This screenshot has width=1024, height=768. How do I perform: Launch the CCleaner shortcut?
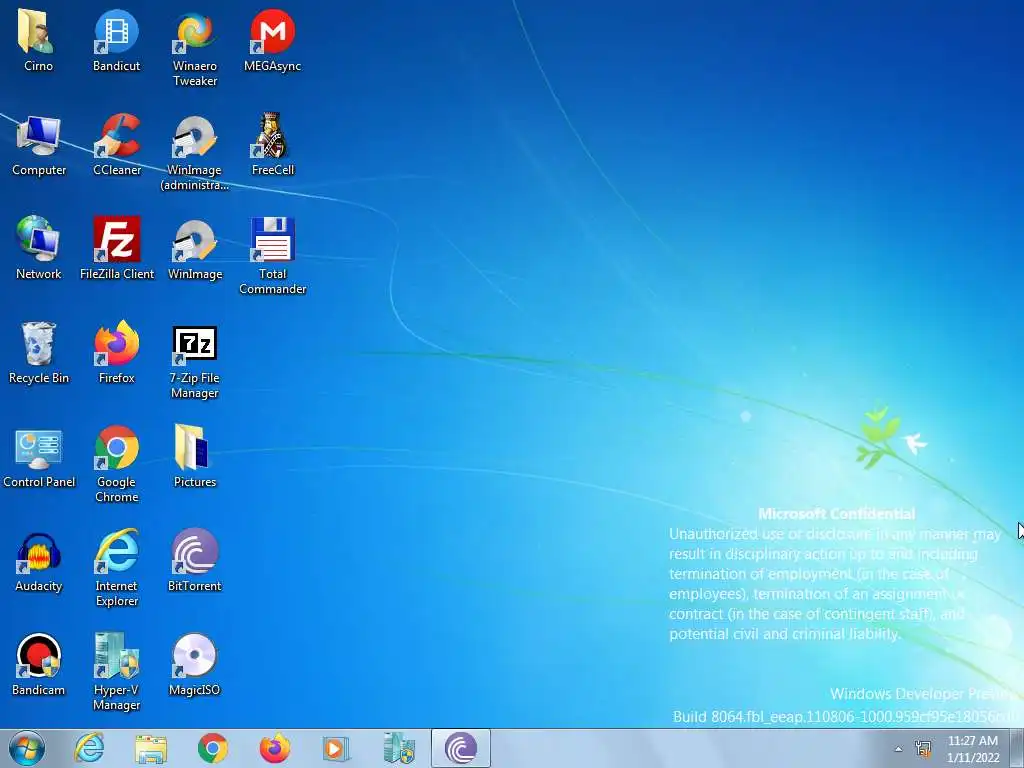click(x=117, y=144)
